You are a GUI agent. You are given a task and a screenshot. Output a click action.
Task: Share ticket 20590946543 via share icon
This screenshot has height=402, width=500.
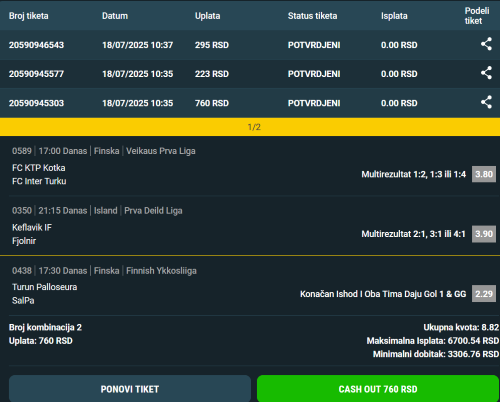(486, 44)
